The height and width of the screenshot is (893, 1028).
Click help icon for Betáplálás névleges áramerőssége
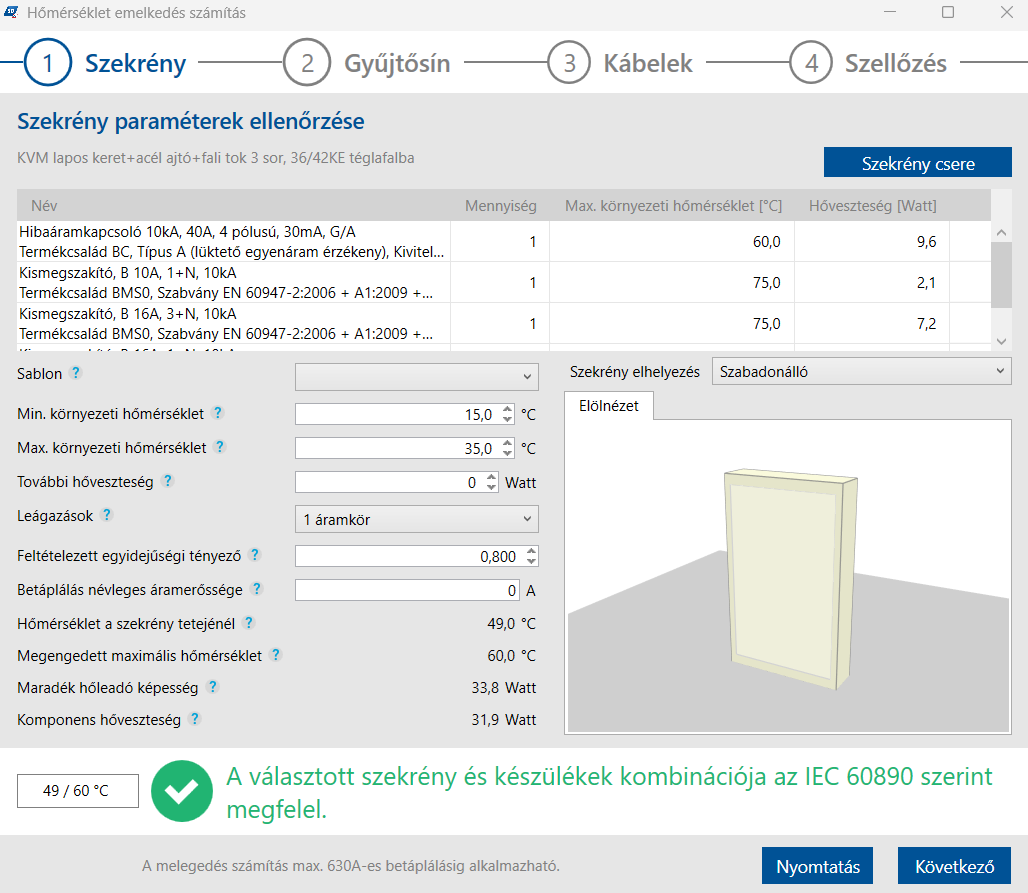pos(257,589)
